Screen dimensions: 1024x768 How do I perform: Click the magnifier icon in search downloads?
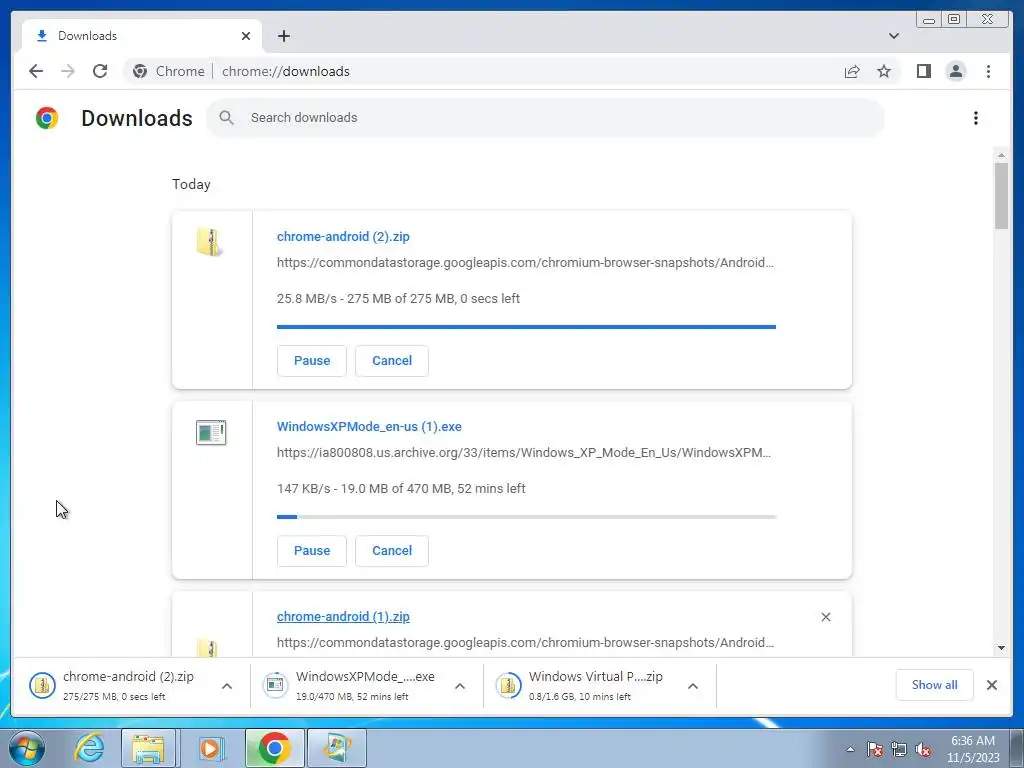coord(227,118)
